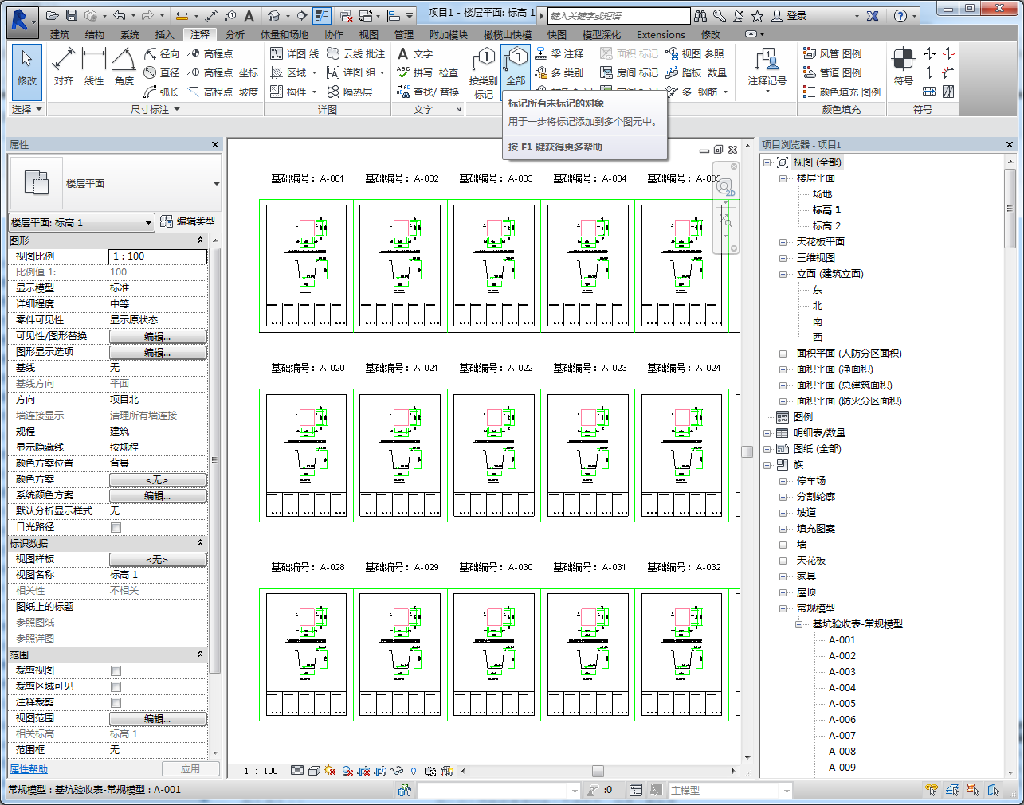The image size is (1024, 805).
Task: Toggle the 注释裁剪 annotation crop checkbox
Action: click(x=116, y=702)
